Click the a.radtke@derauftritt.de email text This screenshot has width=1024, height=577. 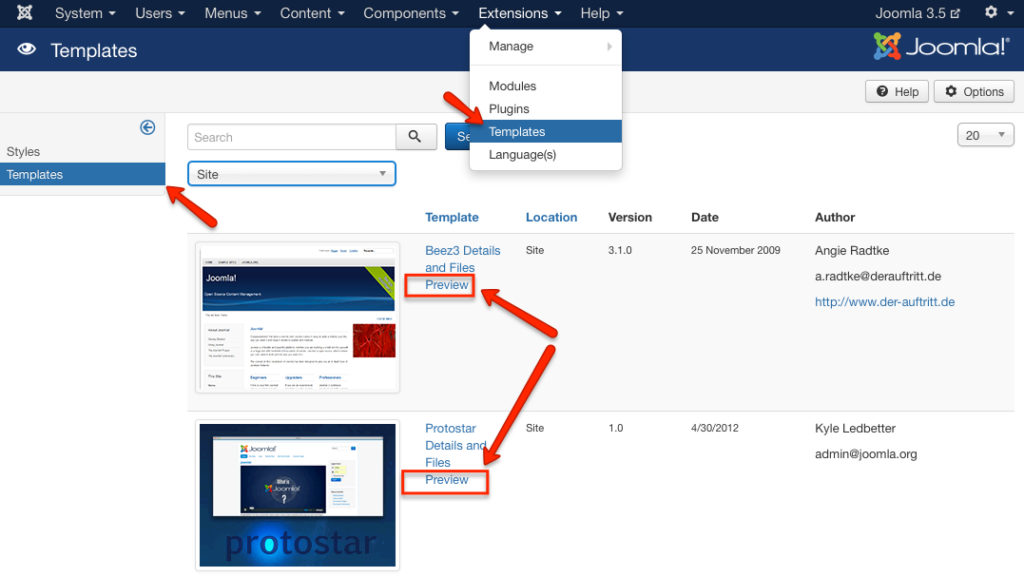(x=878, y=276)
